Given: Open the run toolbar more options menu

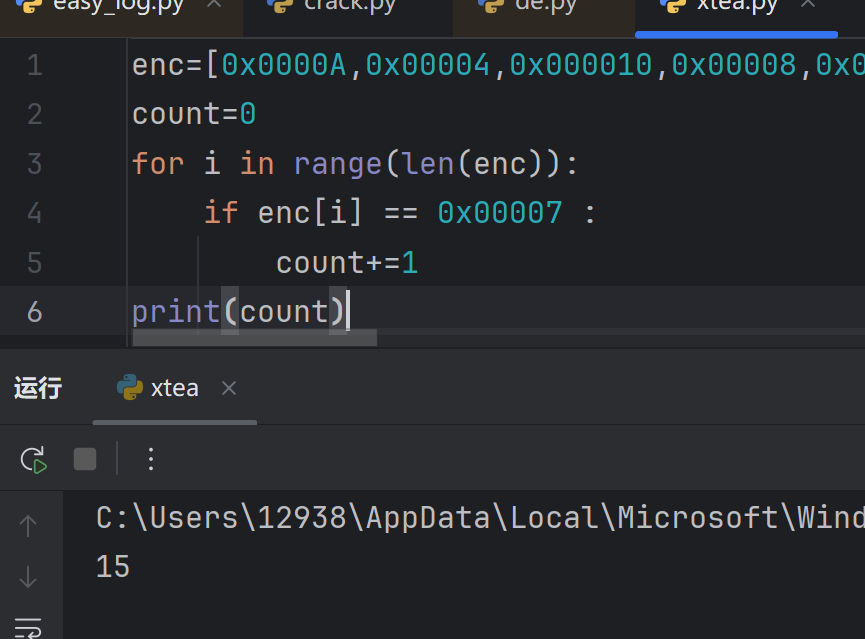Looking at the screenshot, I should pos(151,459).
